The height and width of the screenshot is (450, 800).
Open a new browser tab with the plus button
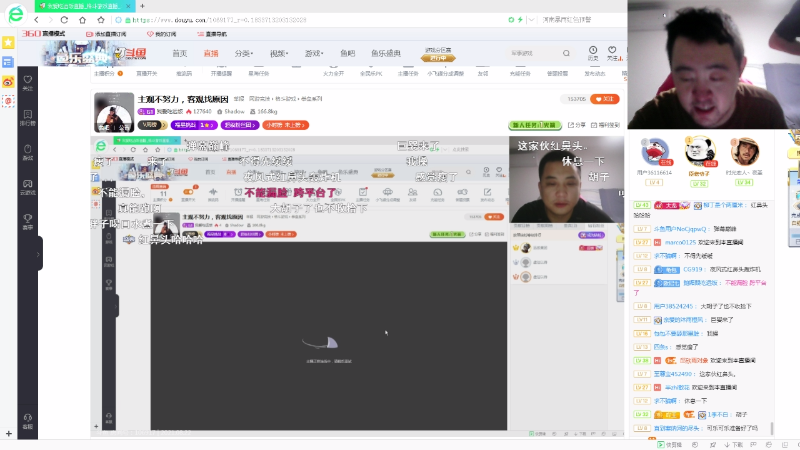142,6
